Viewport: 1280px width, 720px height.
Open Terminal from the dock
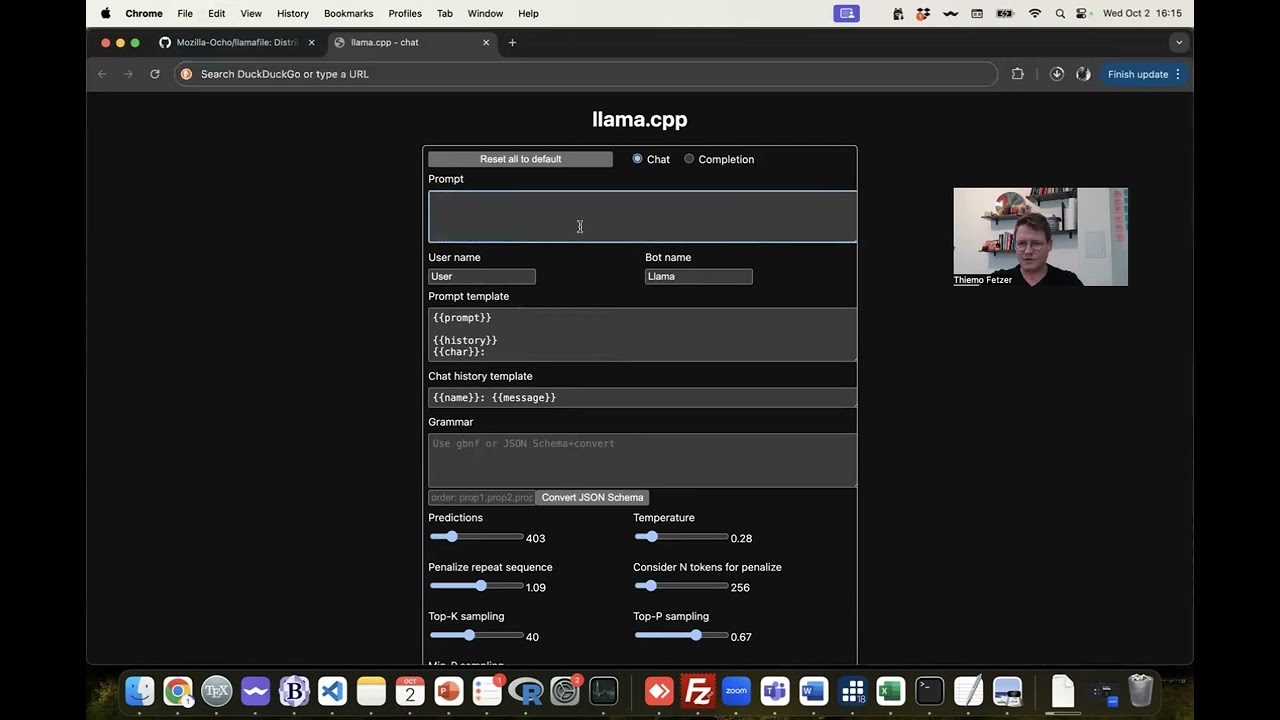pyautogui.click(x=929, y=691)
